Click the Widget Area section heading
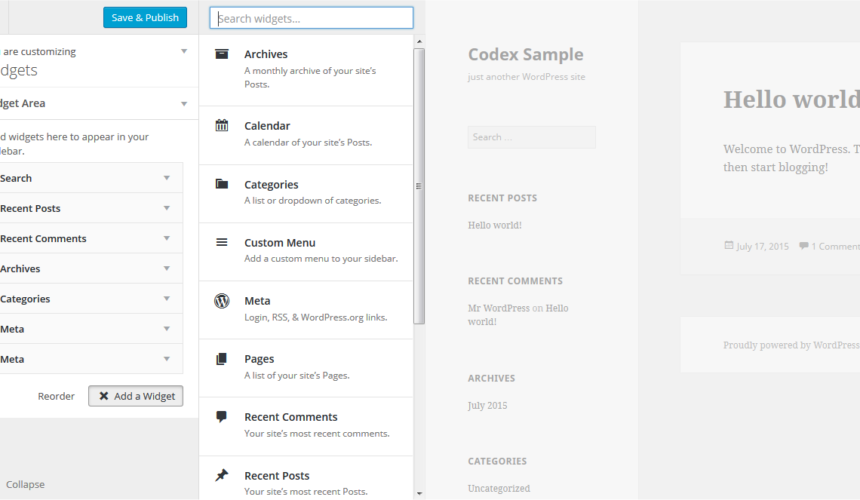 click(x=22, y=103)
